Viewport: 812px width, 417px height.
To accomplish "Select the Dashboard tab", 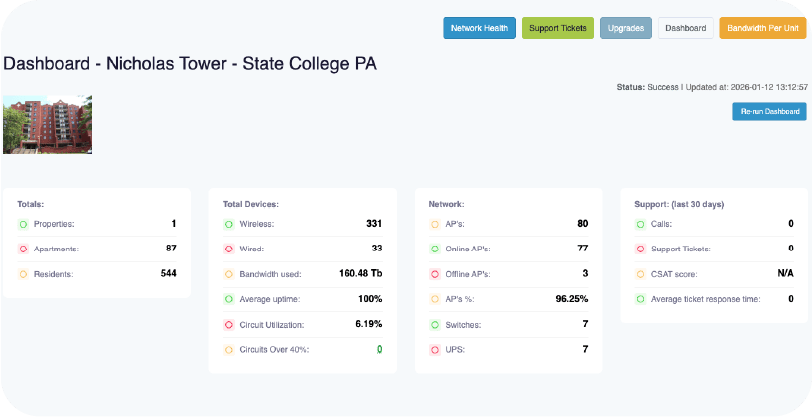I will [x=686, y=28].
